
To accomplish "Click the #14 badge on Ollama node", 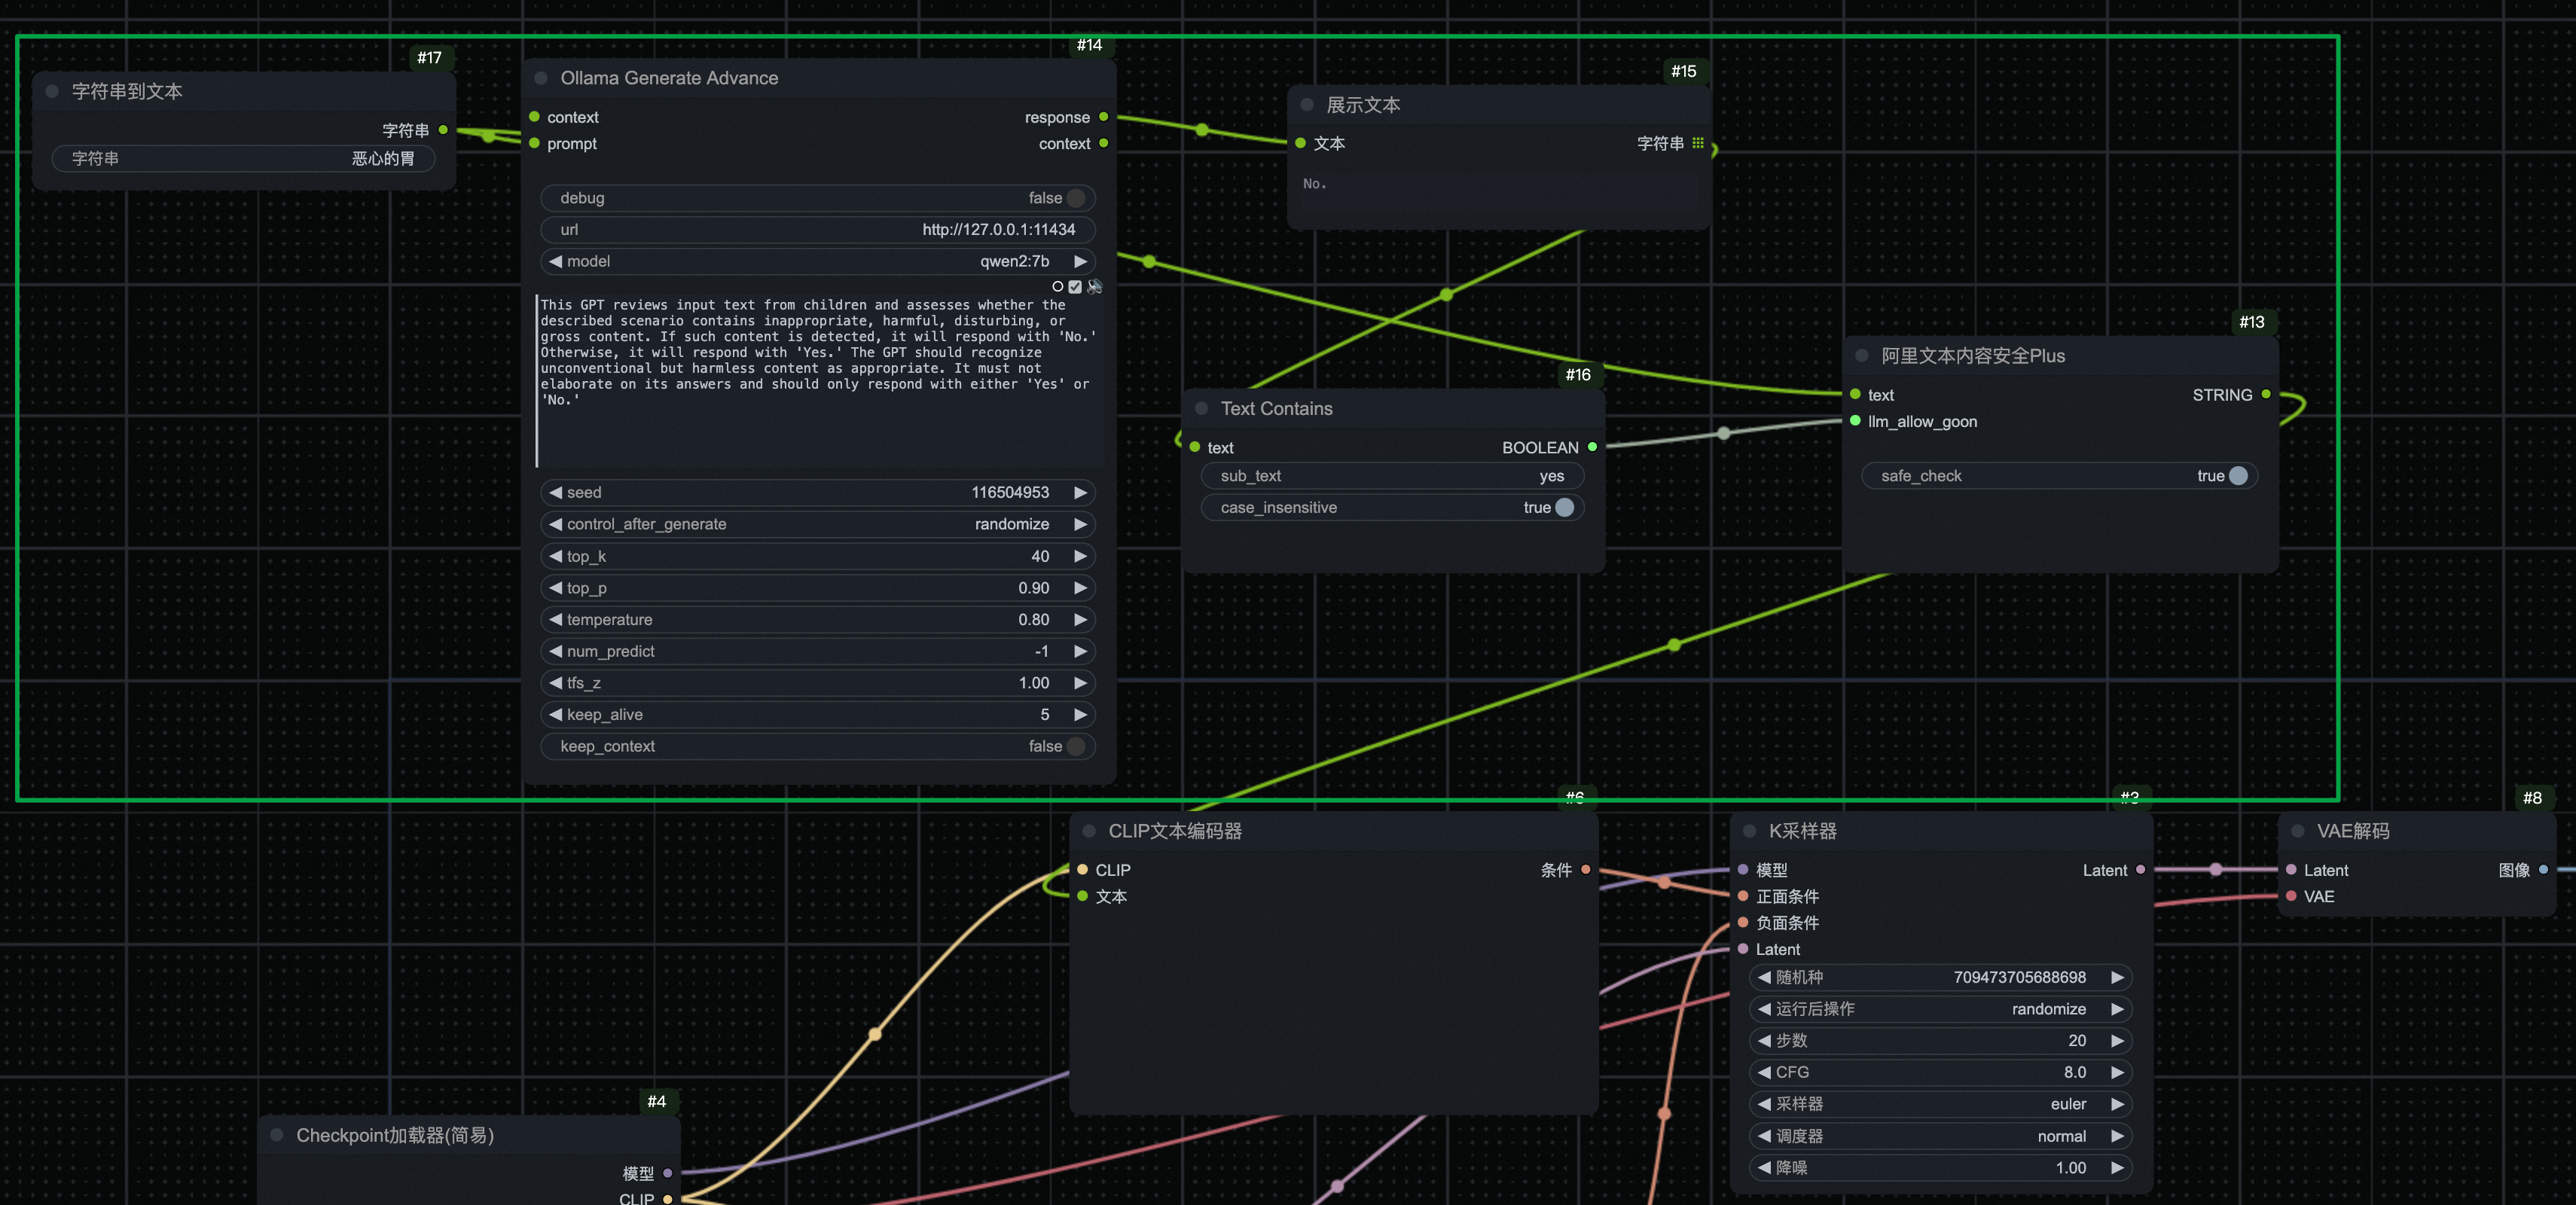I will pos(1089,45).
